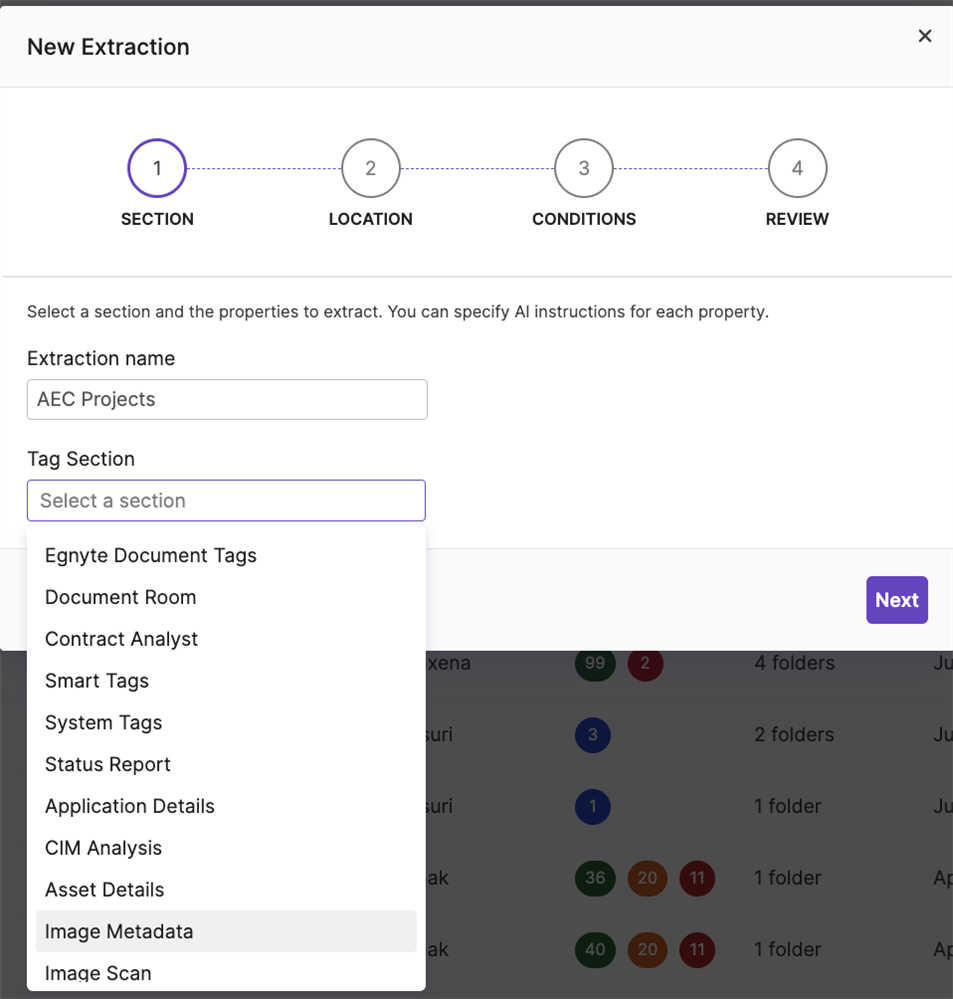Click green 36 badge in background table
This screenshot has height=999, width=953.
tap(595, 878)
